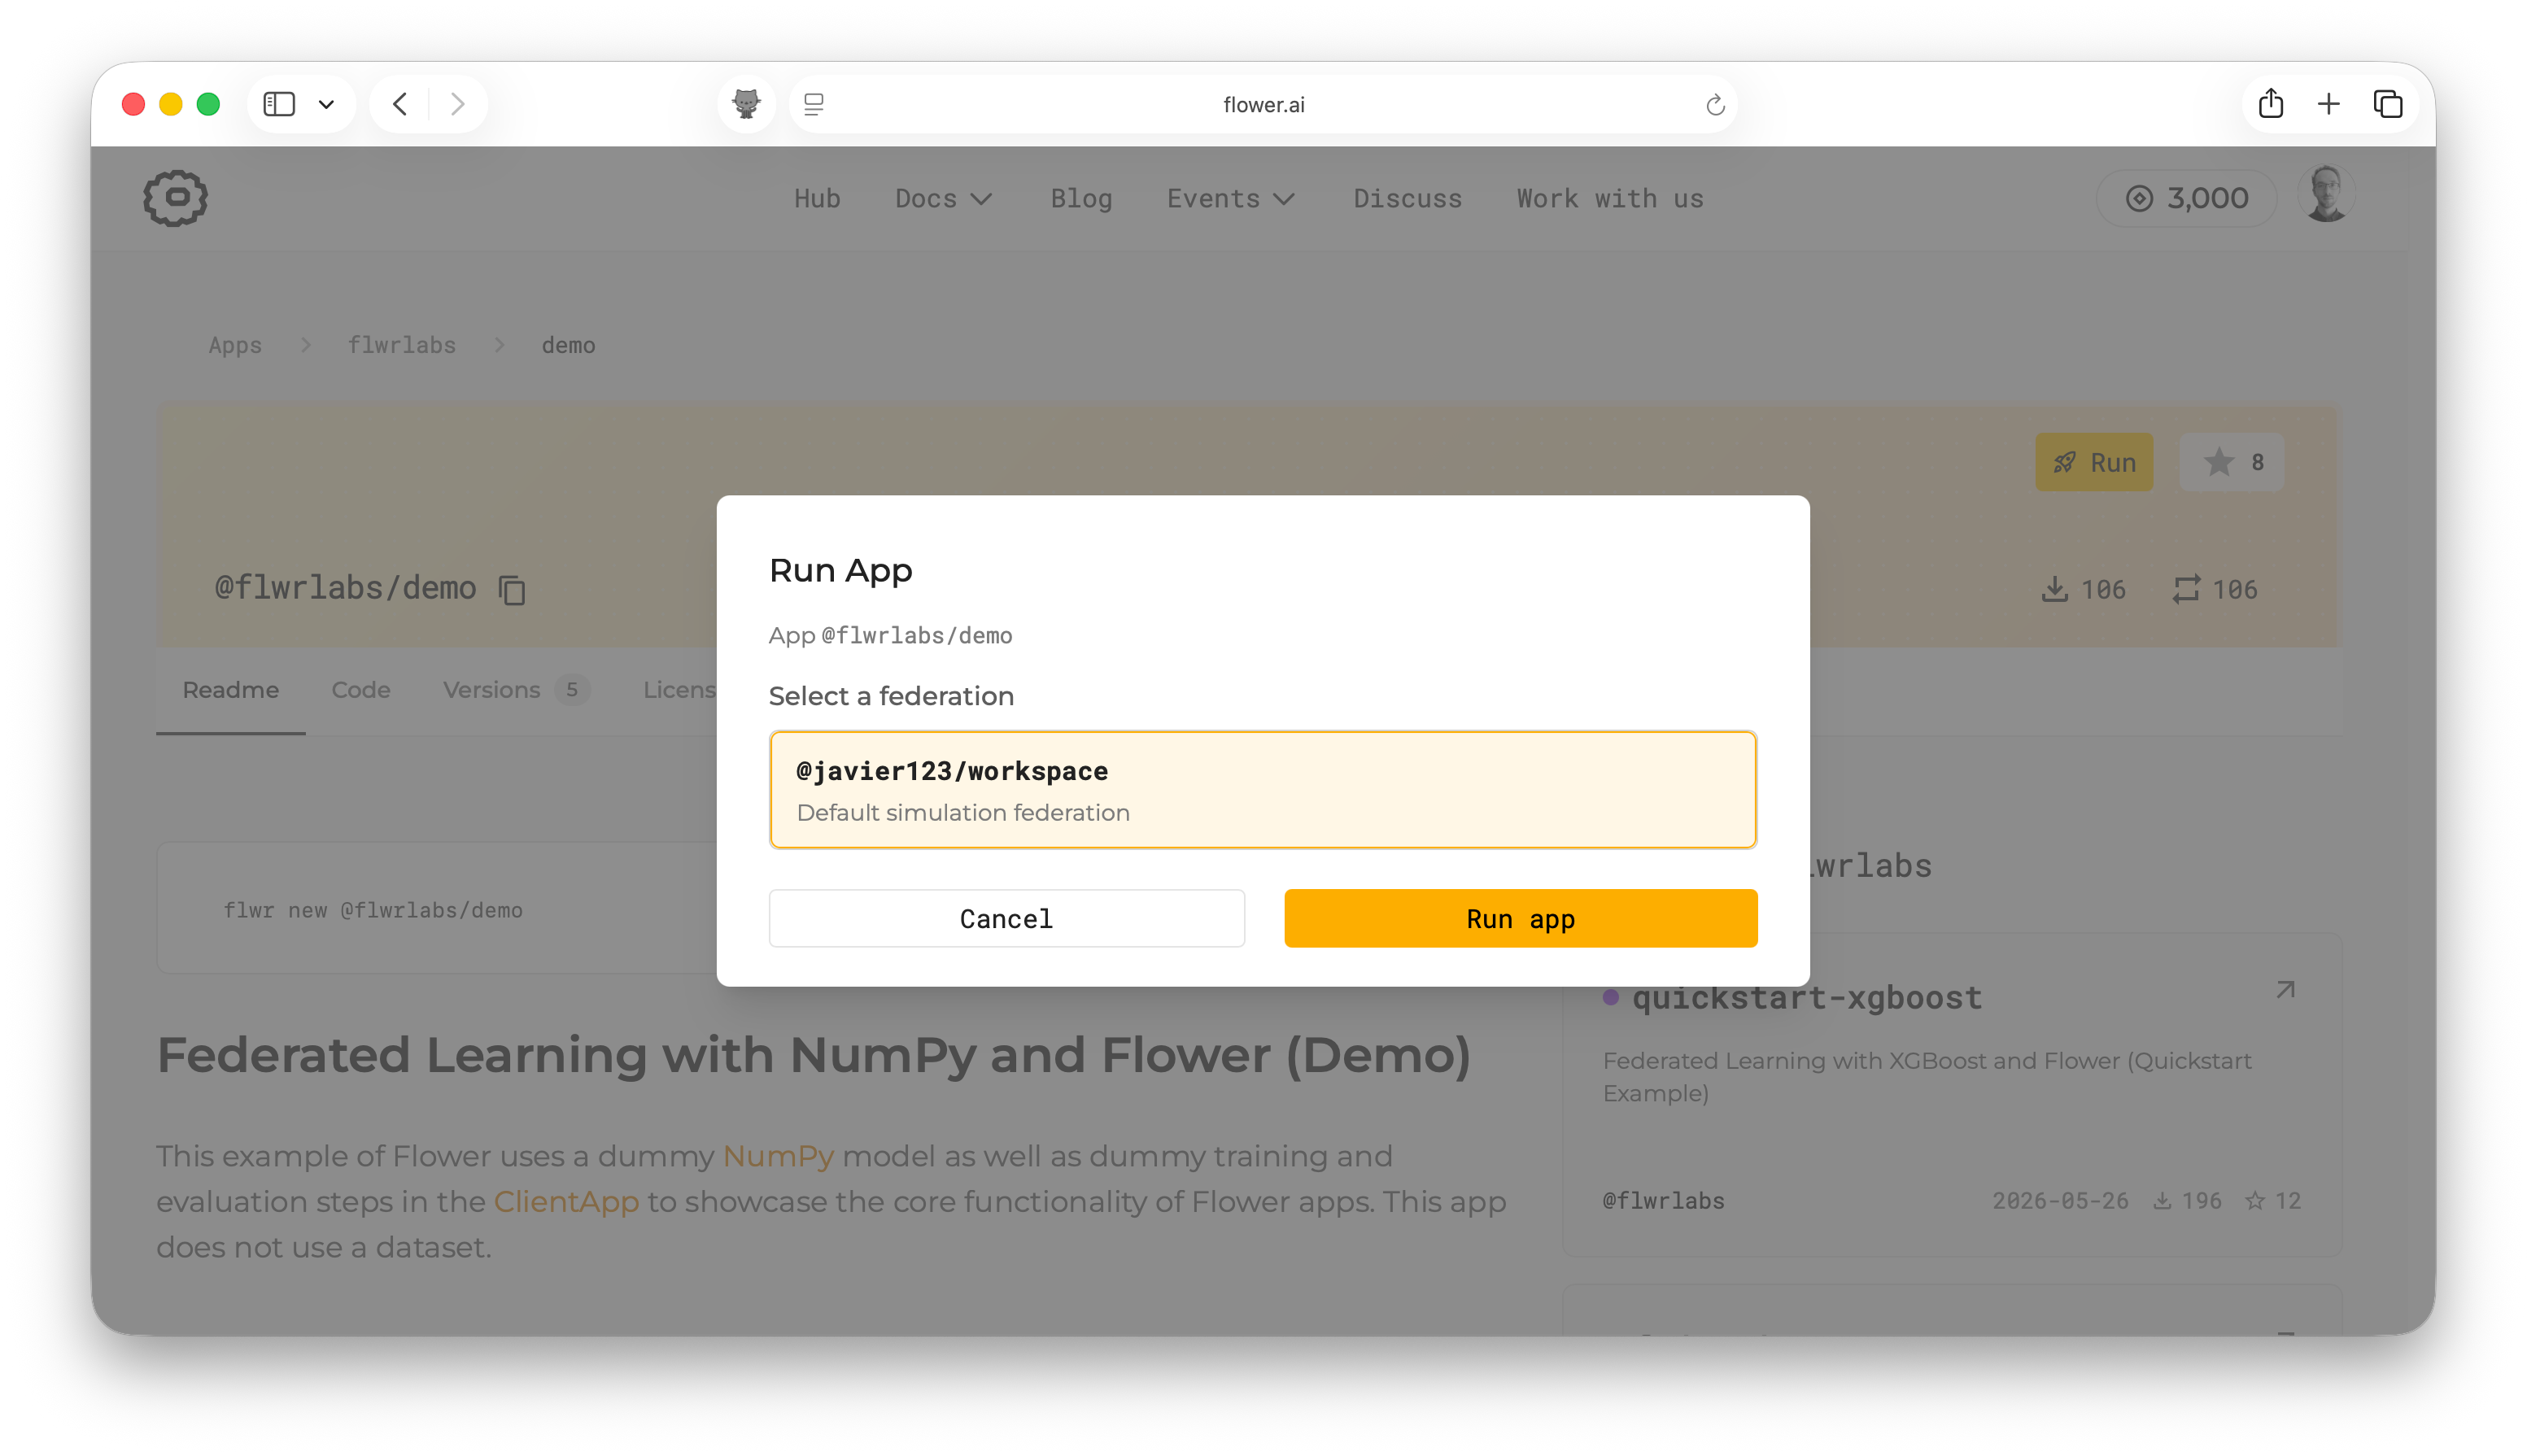Expand the Docs dropdown menu

[943, 198]
